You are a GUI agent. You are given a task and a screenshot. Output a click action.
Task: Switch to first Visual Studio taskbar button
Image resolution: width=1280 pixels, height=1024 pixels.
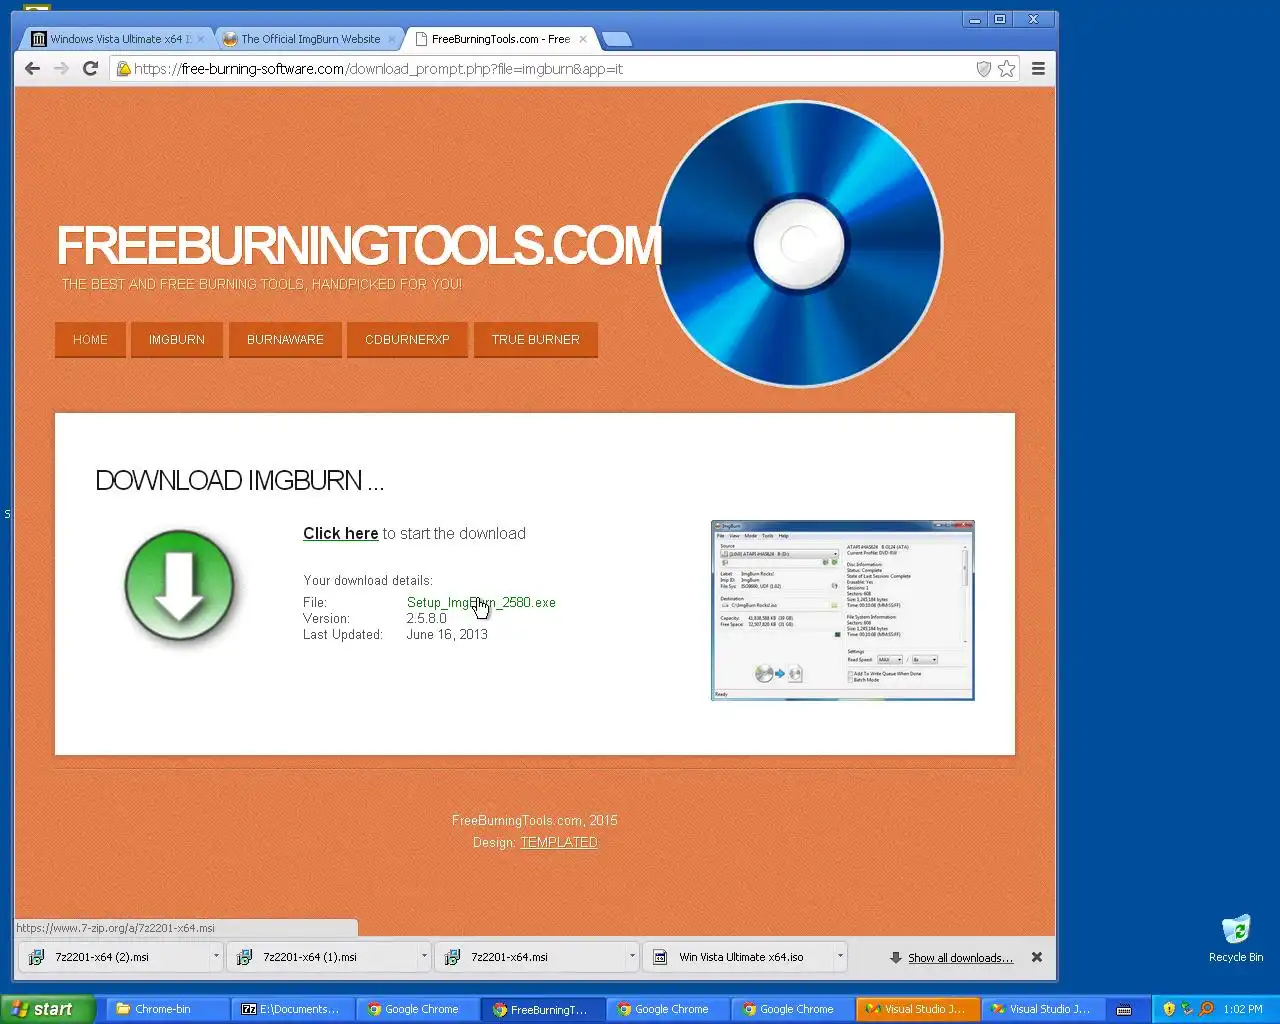click(918, 1009)
